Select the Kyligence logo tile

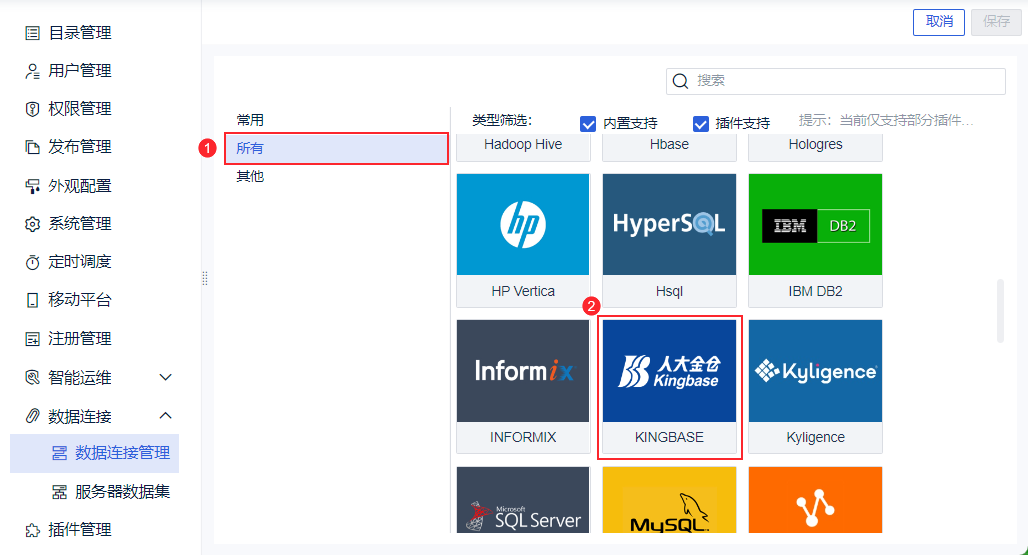(x=816, y=371)
